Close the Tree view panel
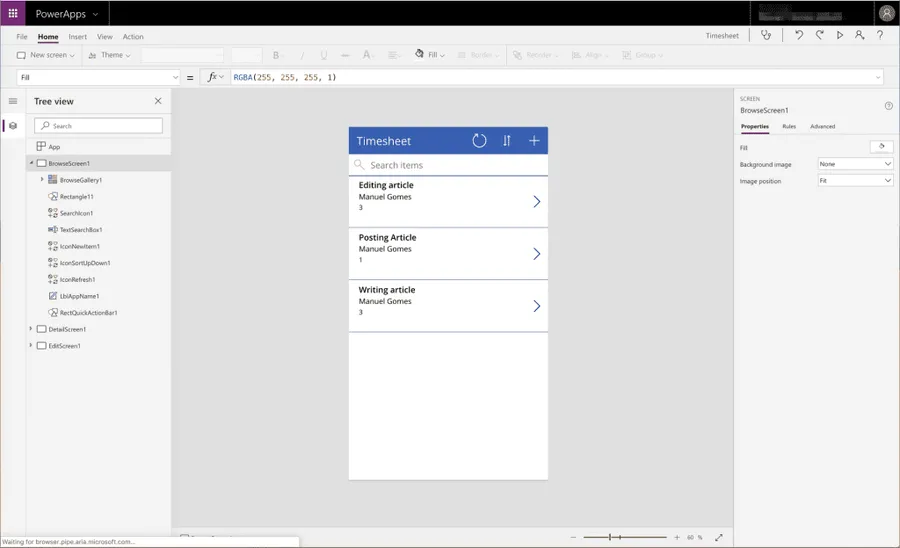The image size is (900, 548). (157, 101)
